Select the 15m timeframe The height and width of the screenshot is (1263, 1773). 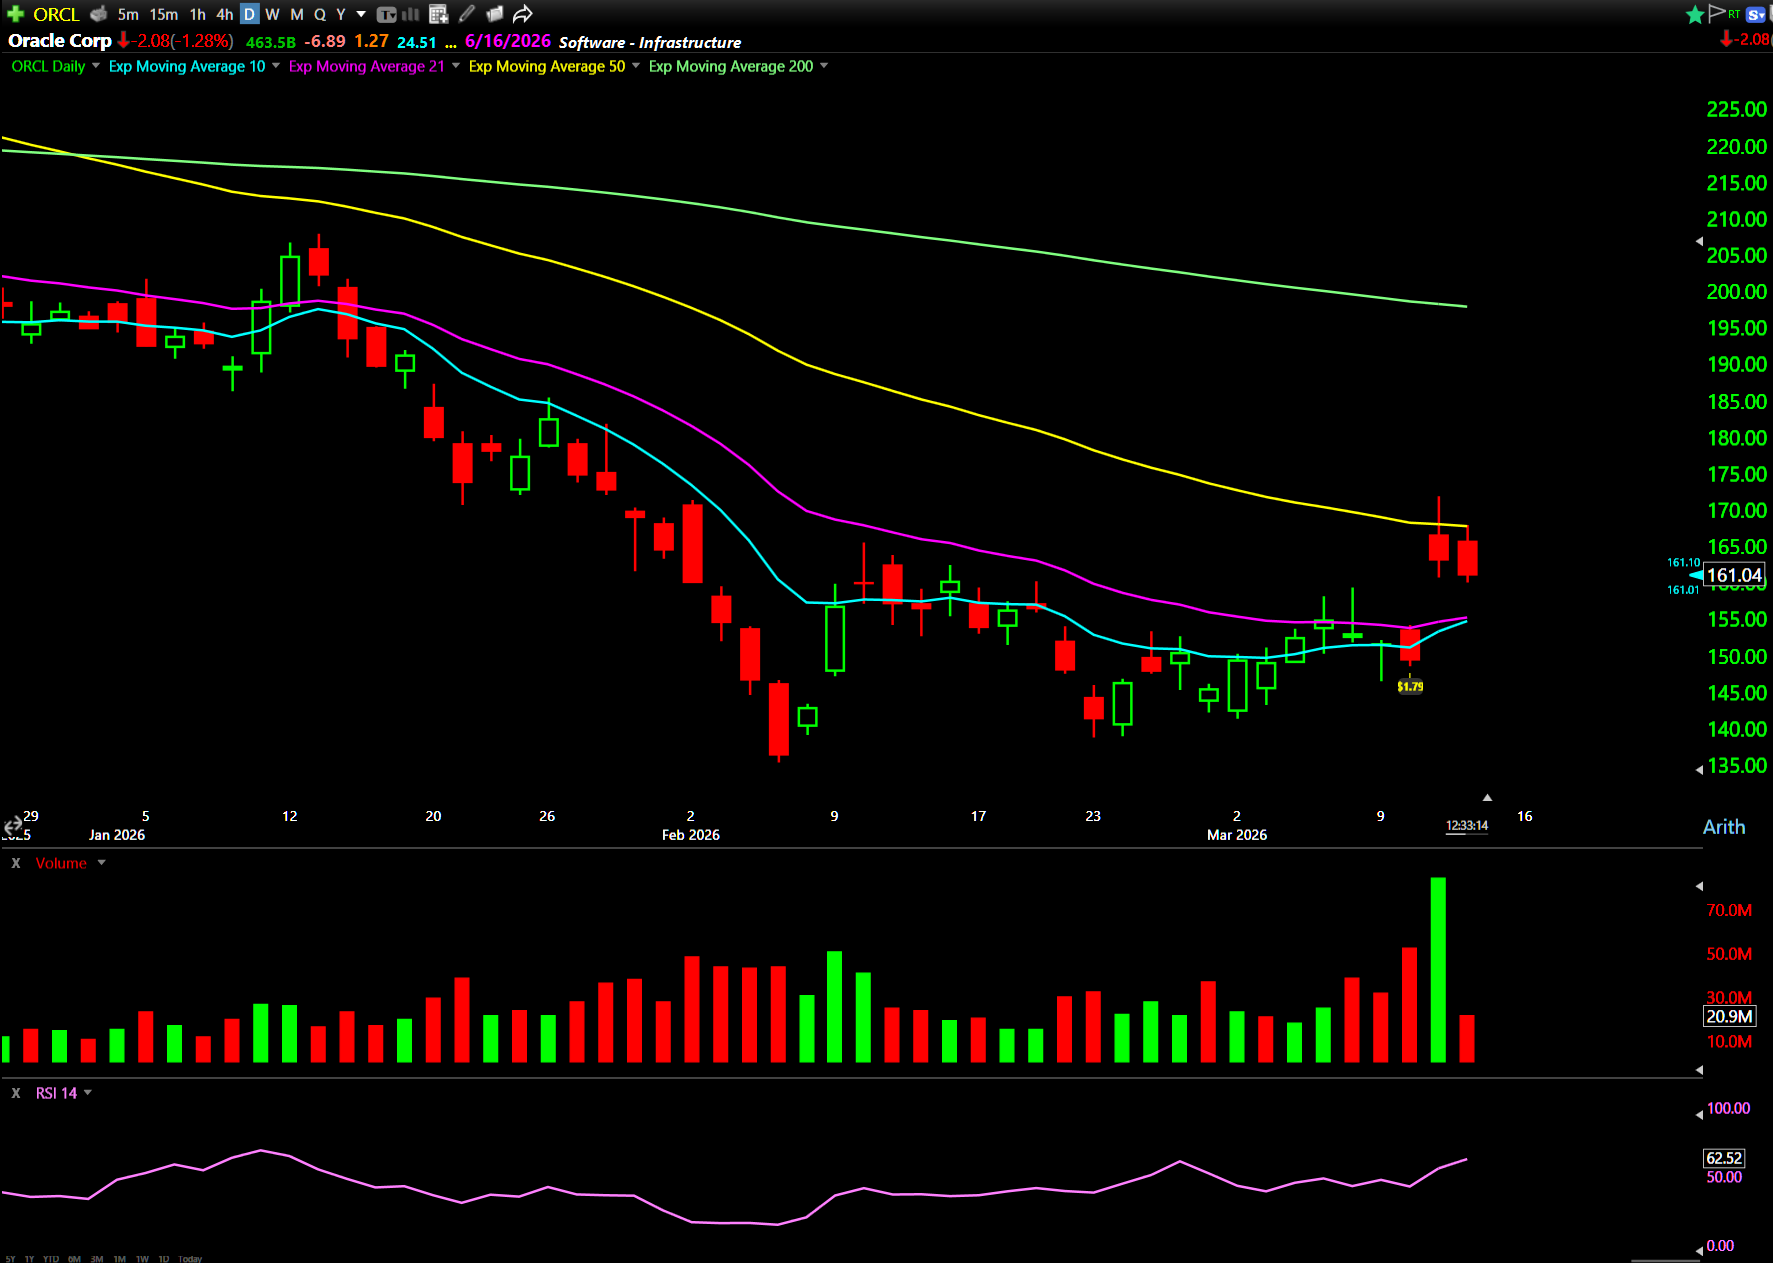pos(163,14)
